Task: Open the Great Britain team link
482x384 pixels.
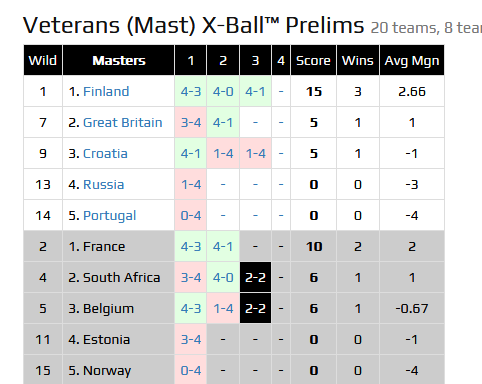Action: coord(122,123)
